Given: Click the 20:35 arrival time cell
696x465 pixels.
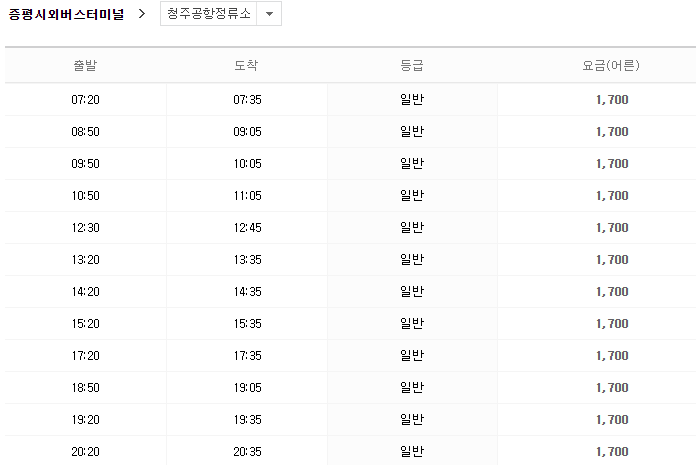Looking at the screenshot, I should point(247,451).
